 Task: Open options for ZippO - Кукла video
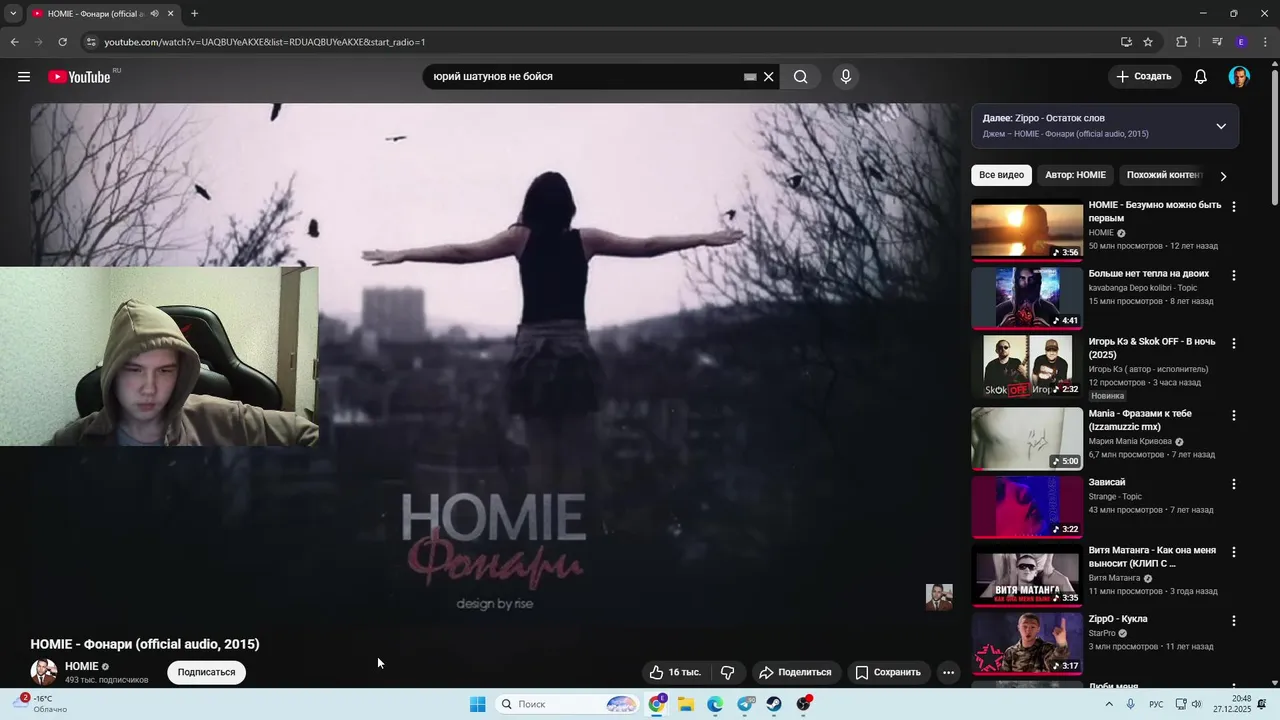(1233, 621)
